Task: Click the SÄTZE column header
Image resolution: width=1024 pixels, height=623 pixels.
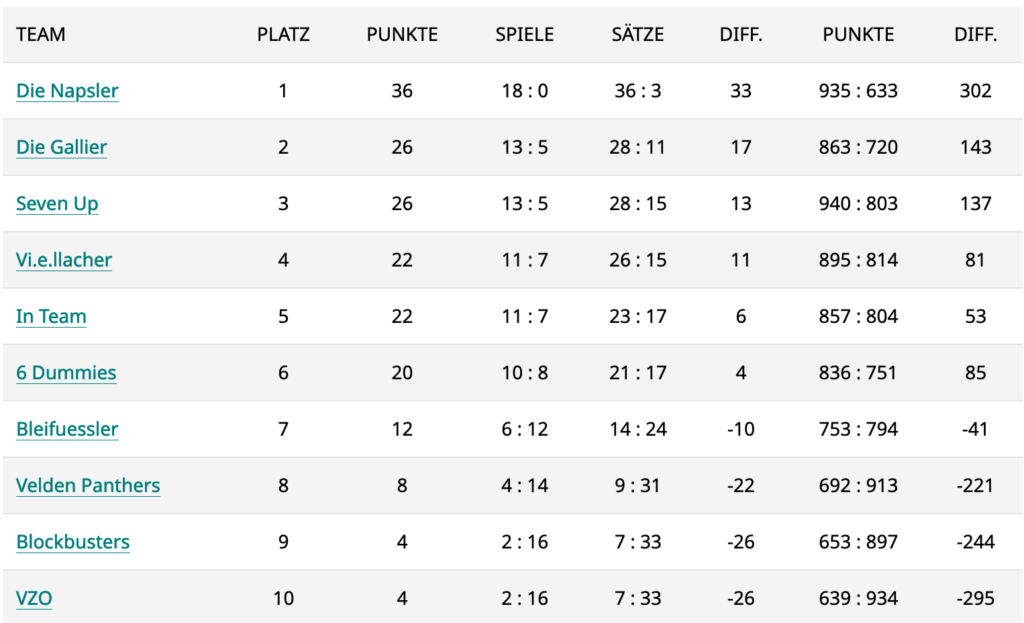Action: [638, 35]
